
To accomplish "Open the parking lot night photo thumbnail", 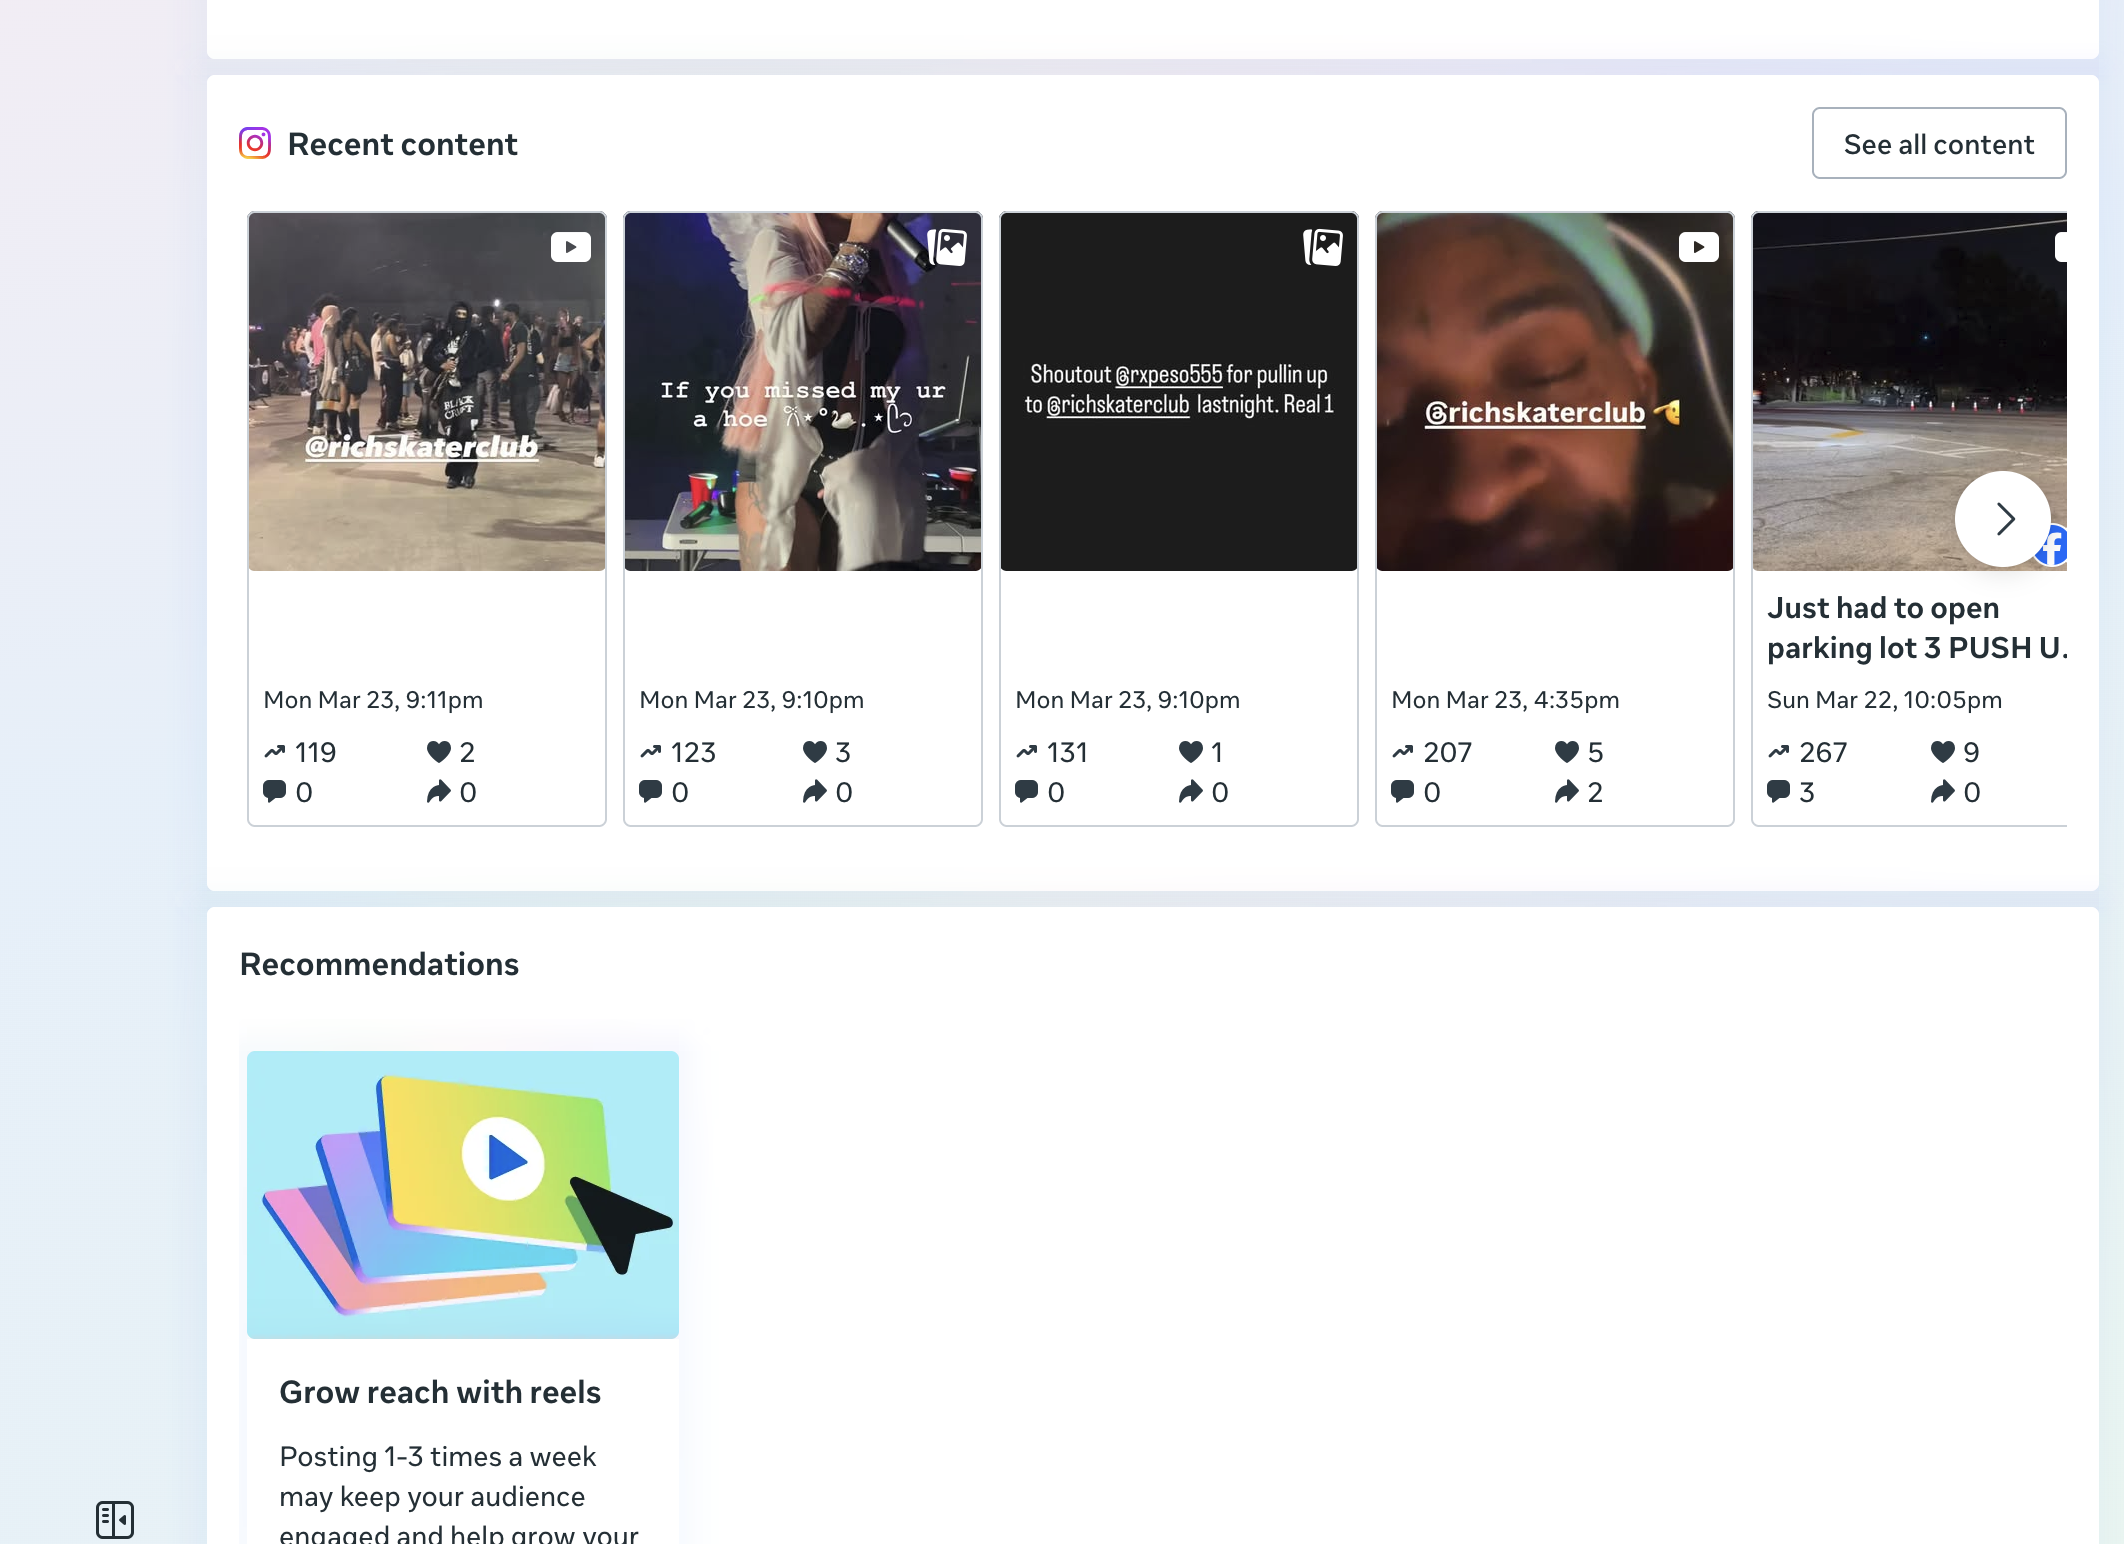I will (x=1909, y=392).
